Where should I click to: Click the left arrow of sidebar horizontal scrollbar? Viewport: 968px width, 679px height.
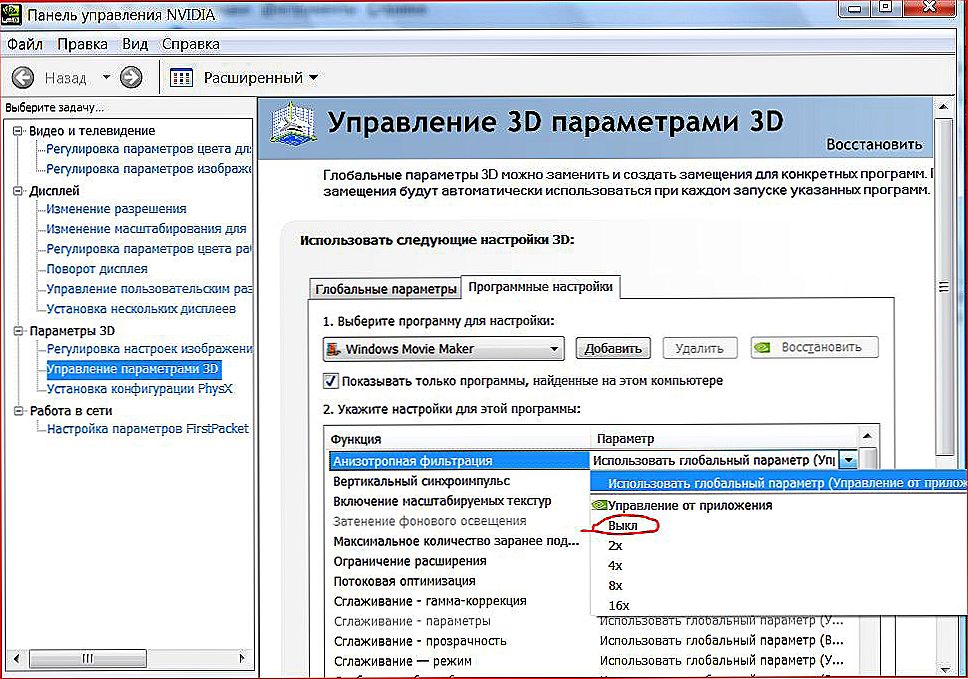[x=17, y=658]
